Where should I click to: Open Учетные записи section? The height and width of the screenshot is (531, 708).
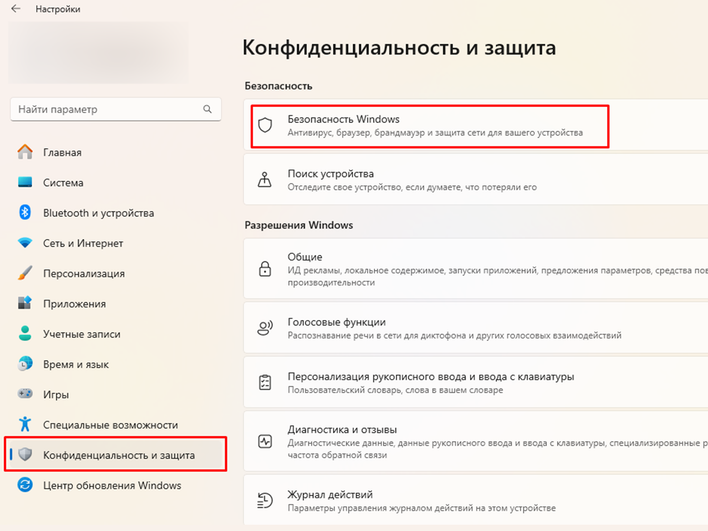[115, 334]
